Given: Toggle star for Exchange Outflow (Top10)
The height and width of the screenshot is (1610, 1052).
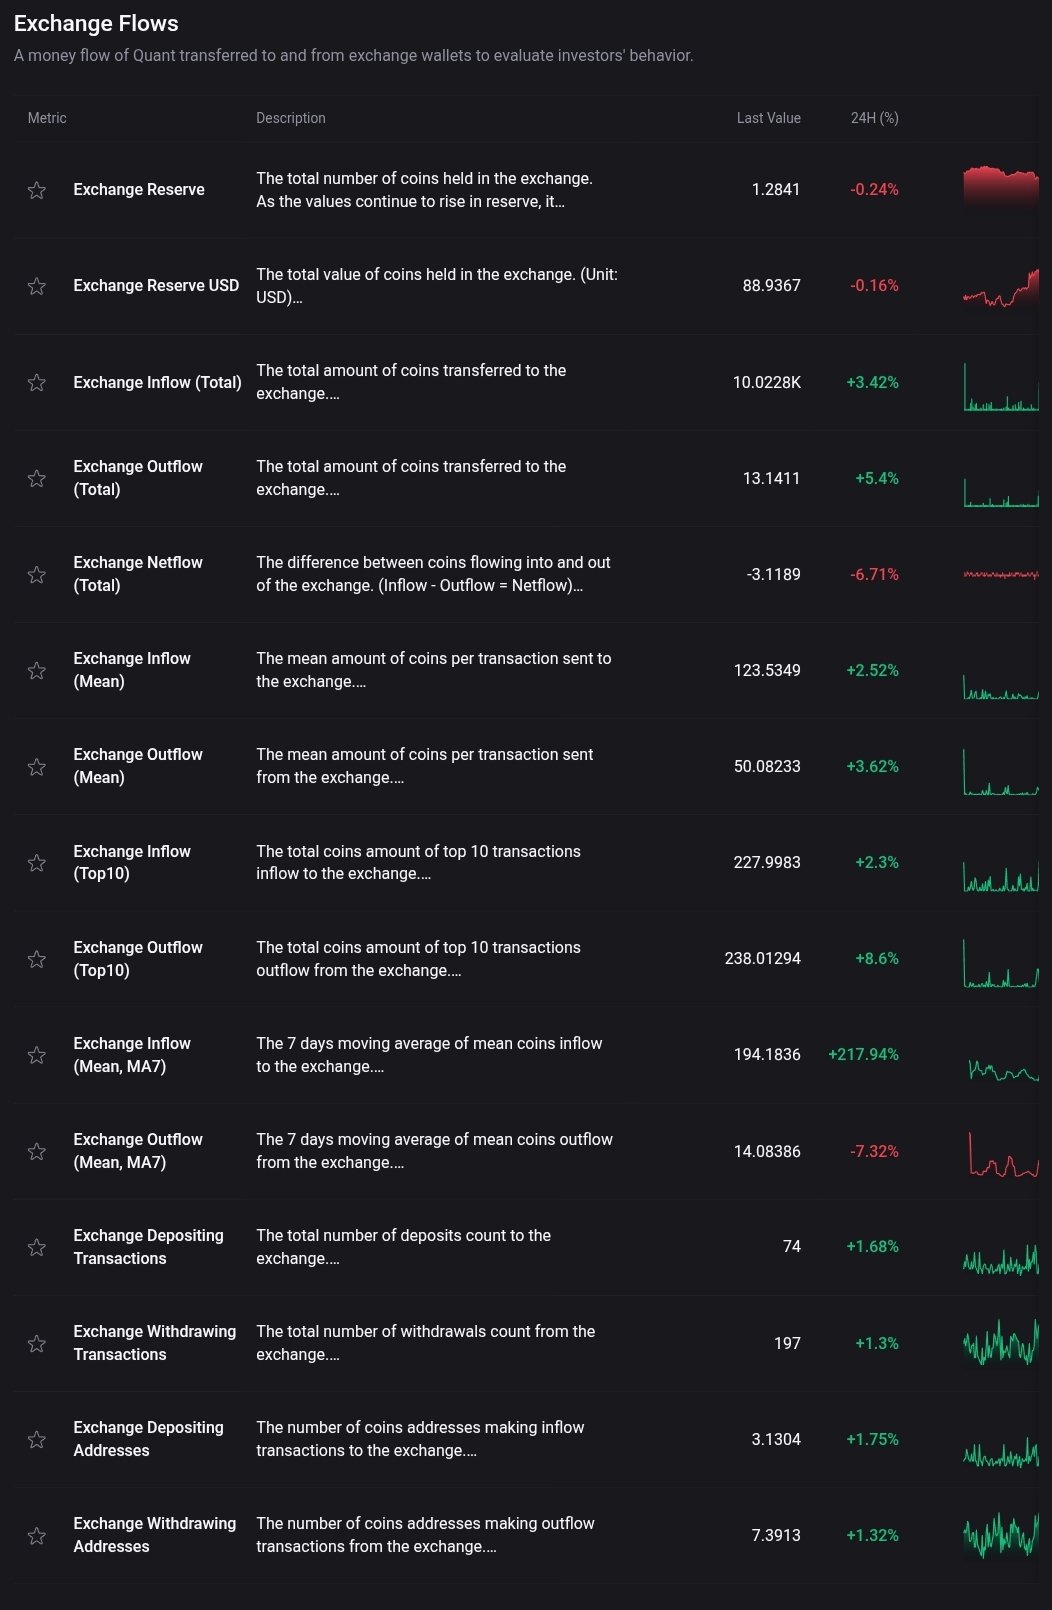Looking at the screenshot, I should 37,958.
